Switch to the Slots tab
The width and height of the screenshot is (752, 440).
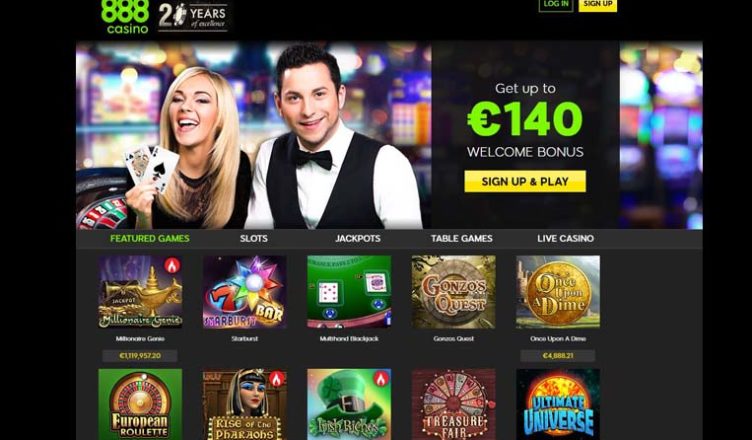click(x=254, y=238)
